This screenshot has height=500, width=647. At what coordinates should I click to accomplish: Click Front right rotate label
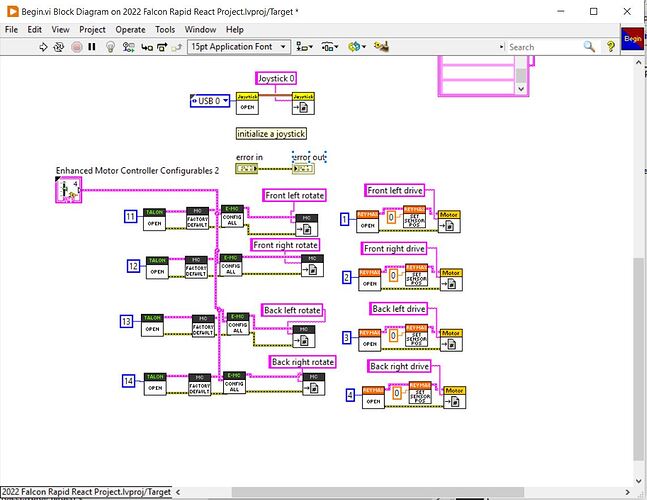pyautogui.click(x=285, y=245)
